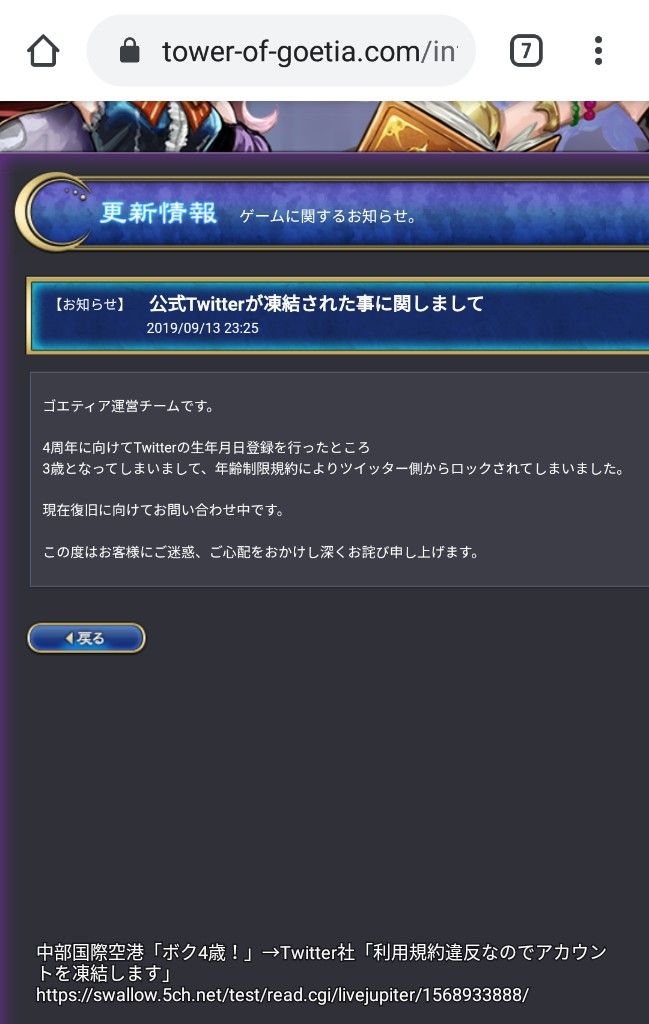
Task: Click the notice title about 公式Twitter凍結
Action: 317,304
